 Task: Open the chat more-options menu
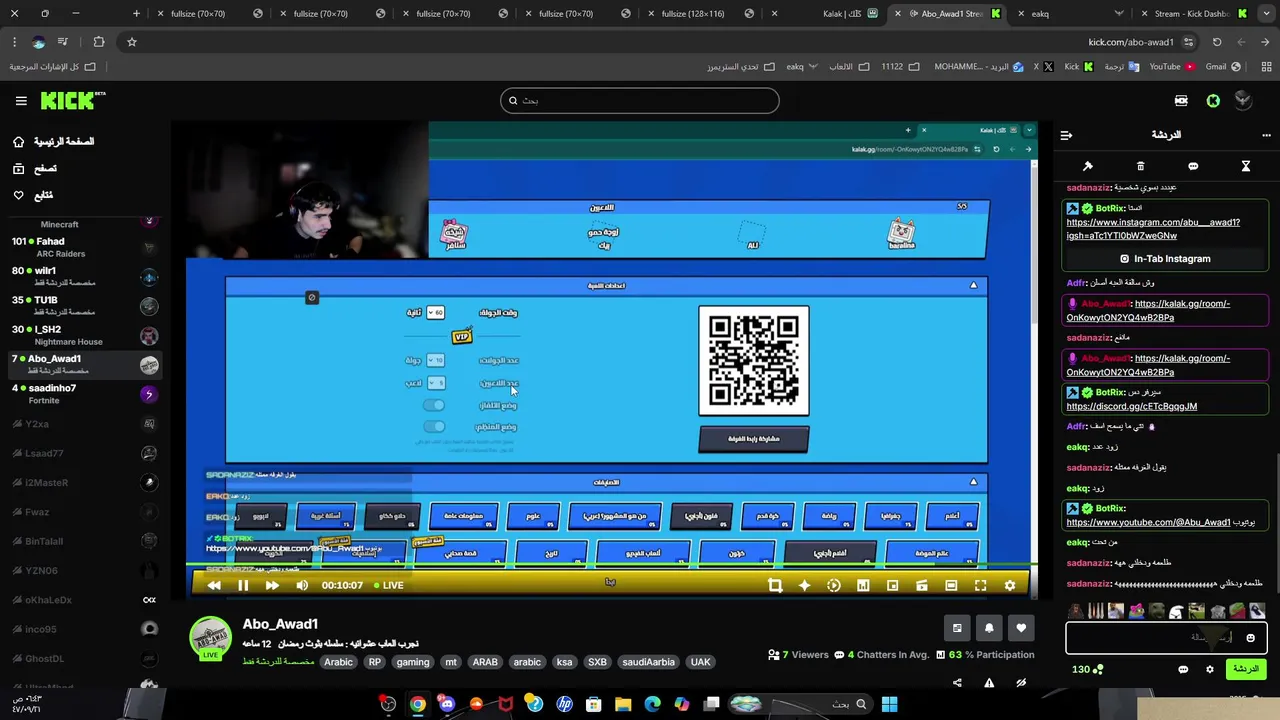coord(1266,134)
